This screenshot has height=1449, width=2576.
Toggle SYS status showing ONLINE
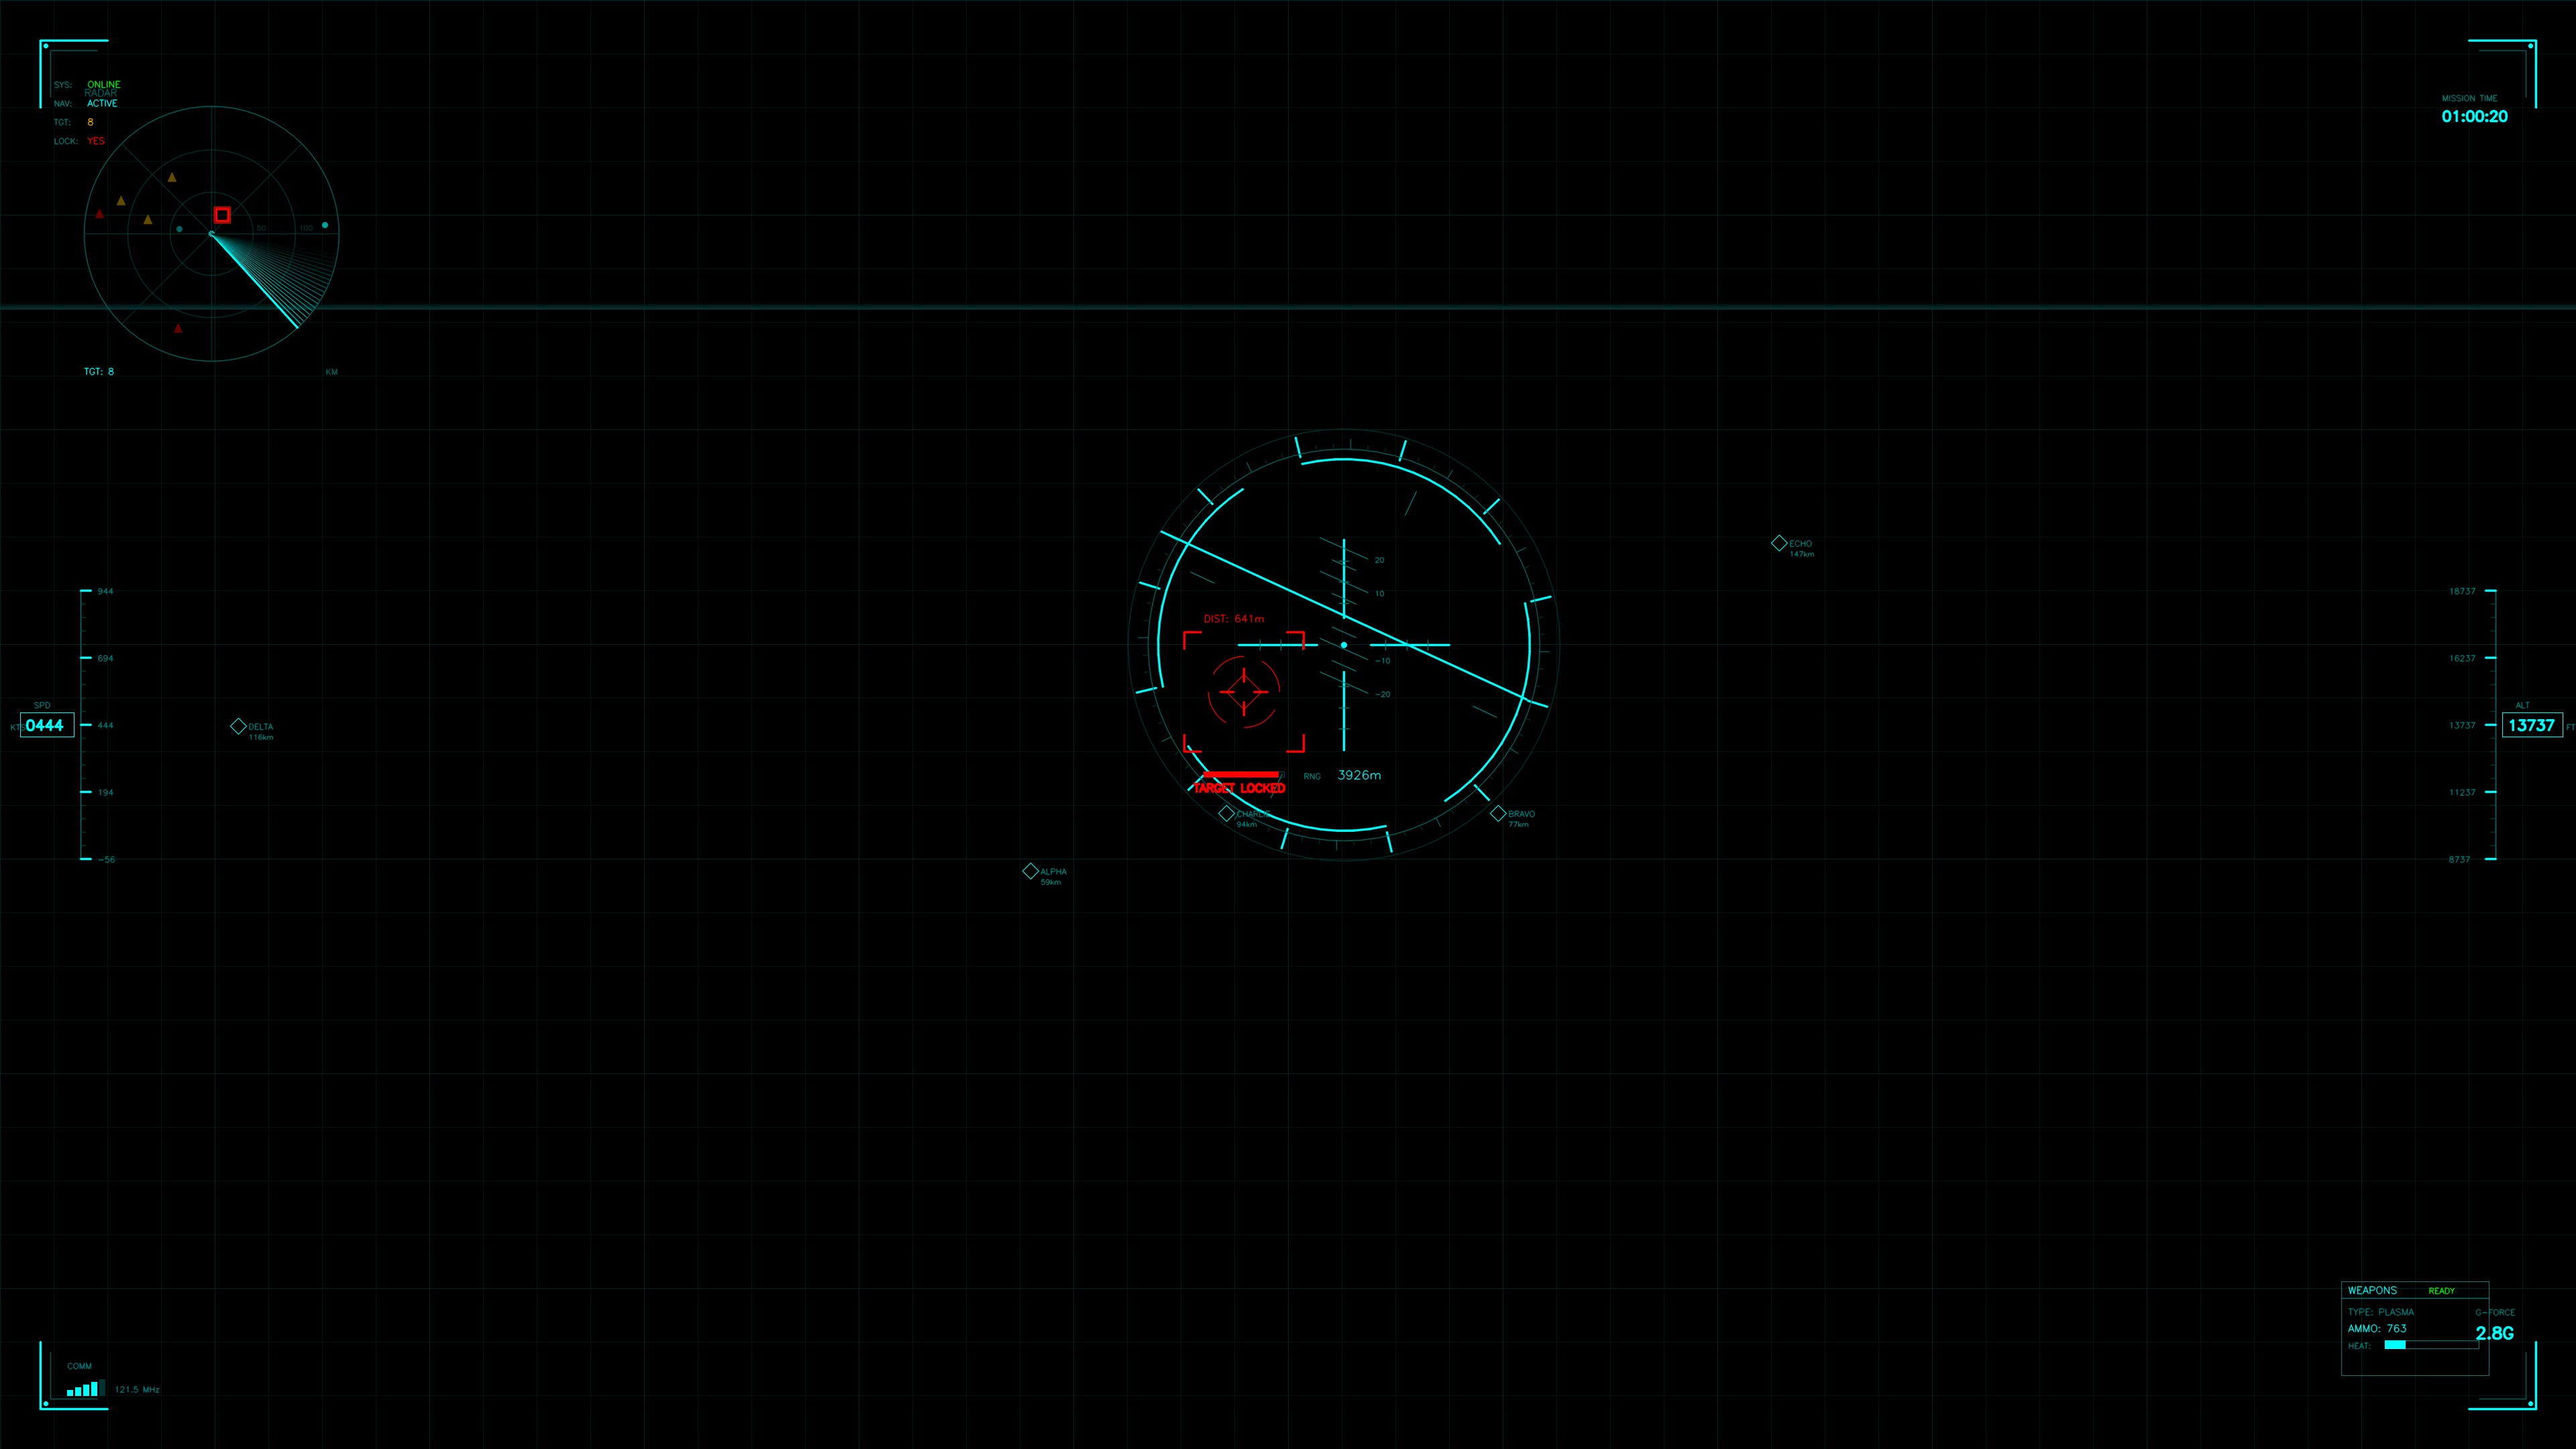[104, 85]
